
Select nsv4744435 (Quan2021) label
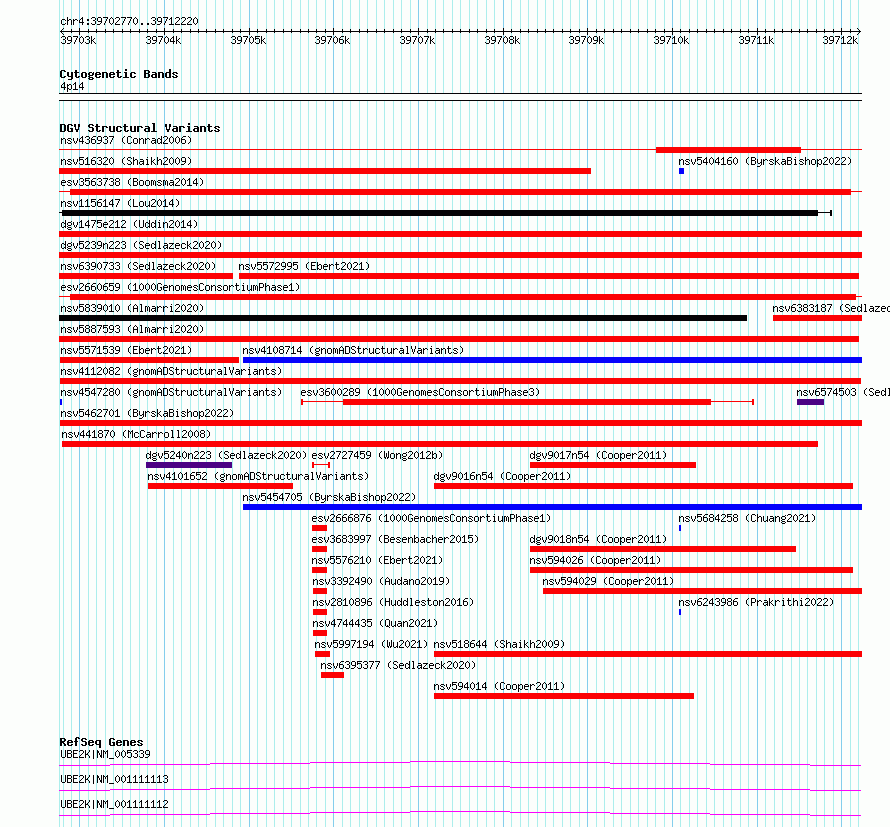(375, 623)
